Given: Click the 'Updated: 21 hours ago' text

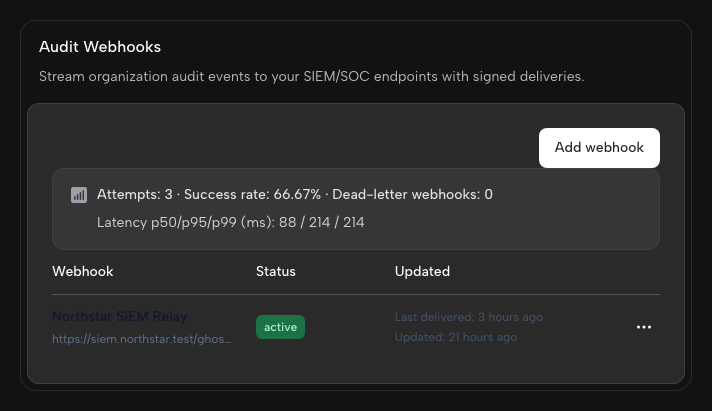Looking at the screenshot, I should [x=456, y=337].
